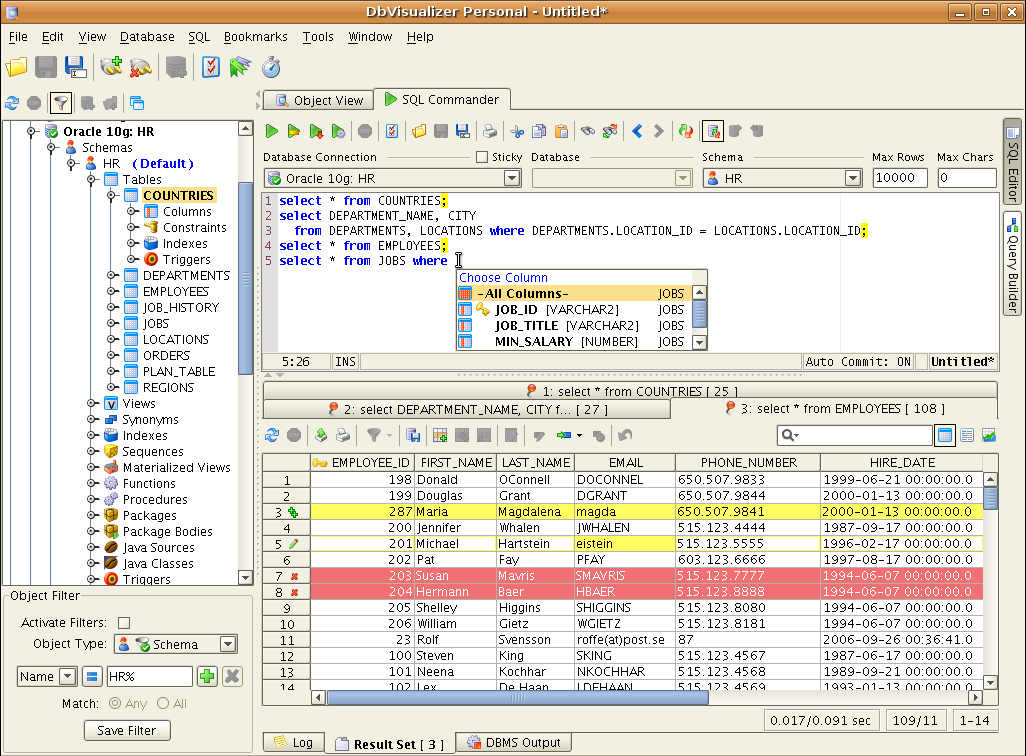Toggle the filter funnel icon above object tree
1026x756 pixels.
pos(61,102)
